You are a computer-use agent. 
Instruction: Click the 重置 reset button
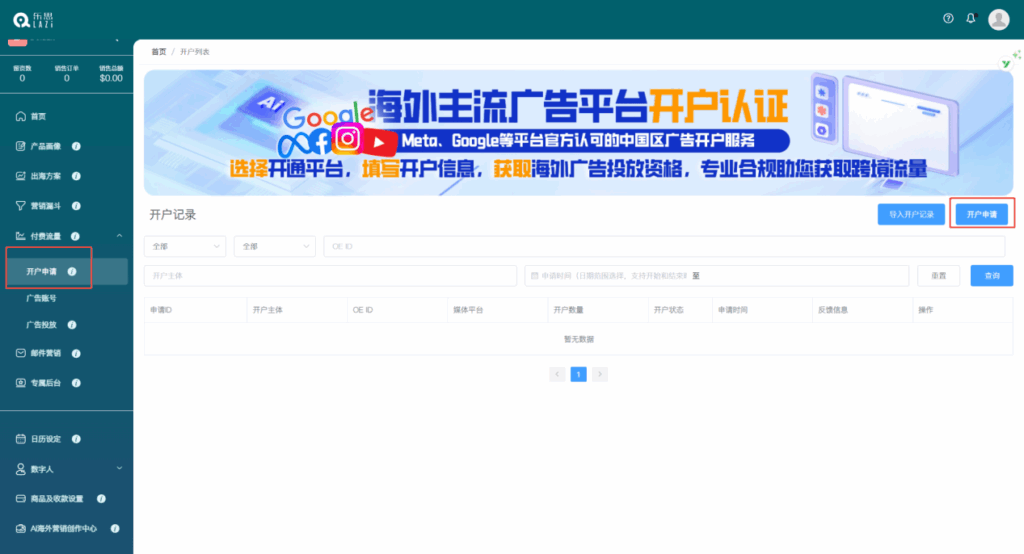click(x=938, y=276)
